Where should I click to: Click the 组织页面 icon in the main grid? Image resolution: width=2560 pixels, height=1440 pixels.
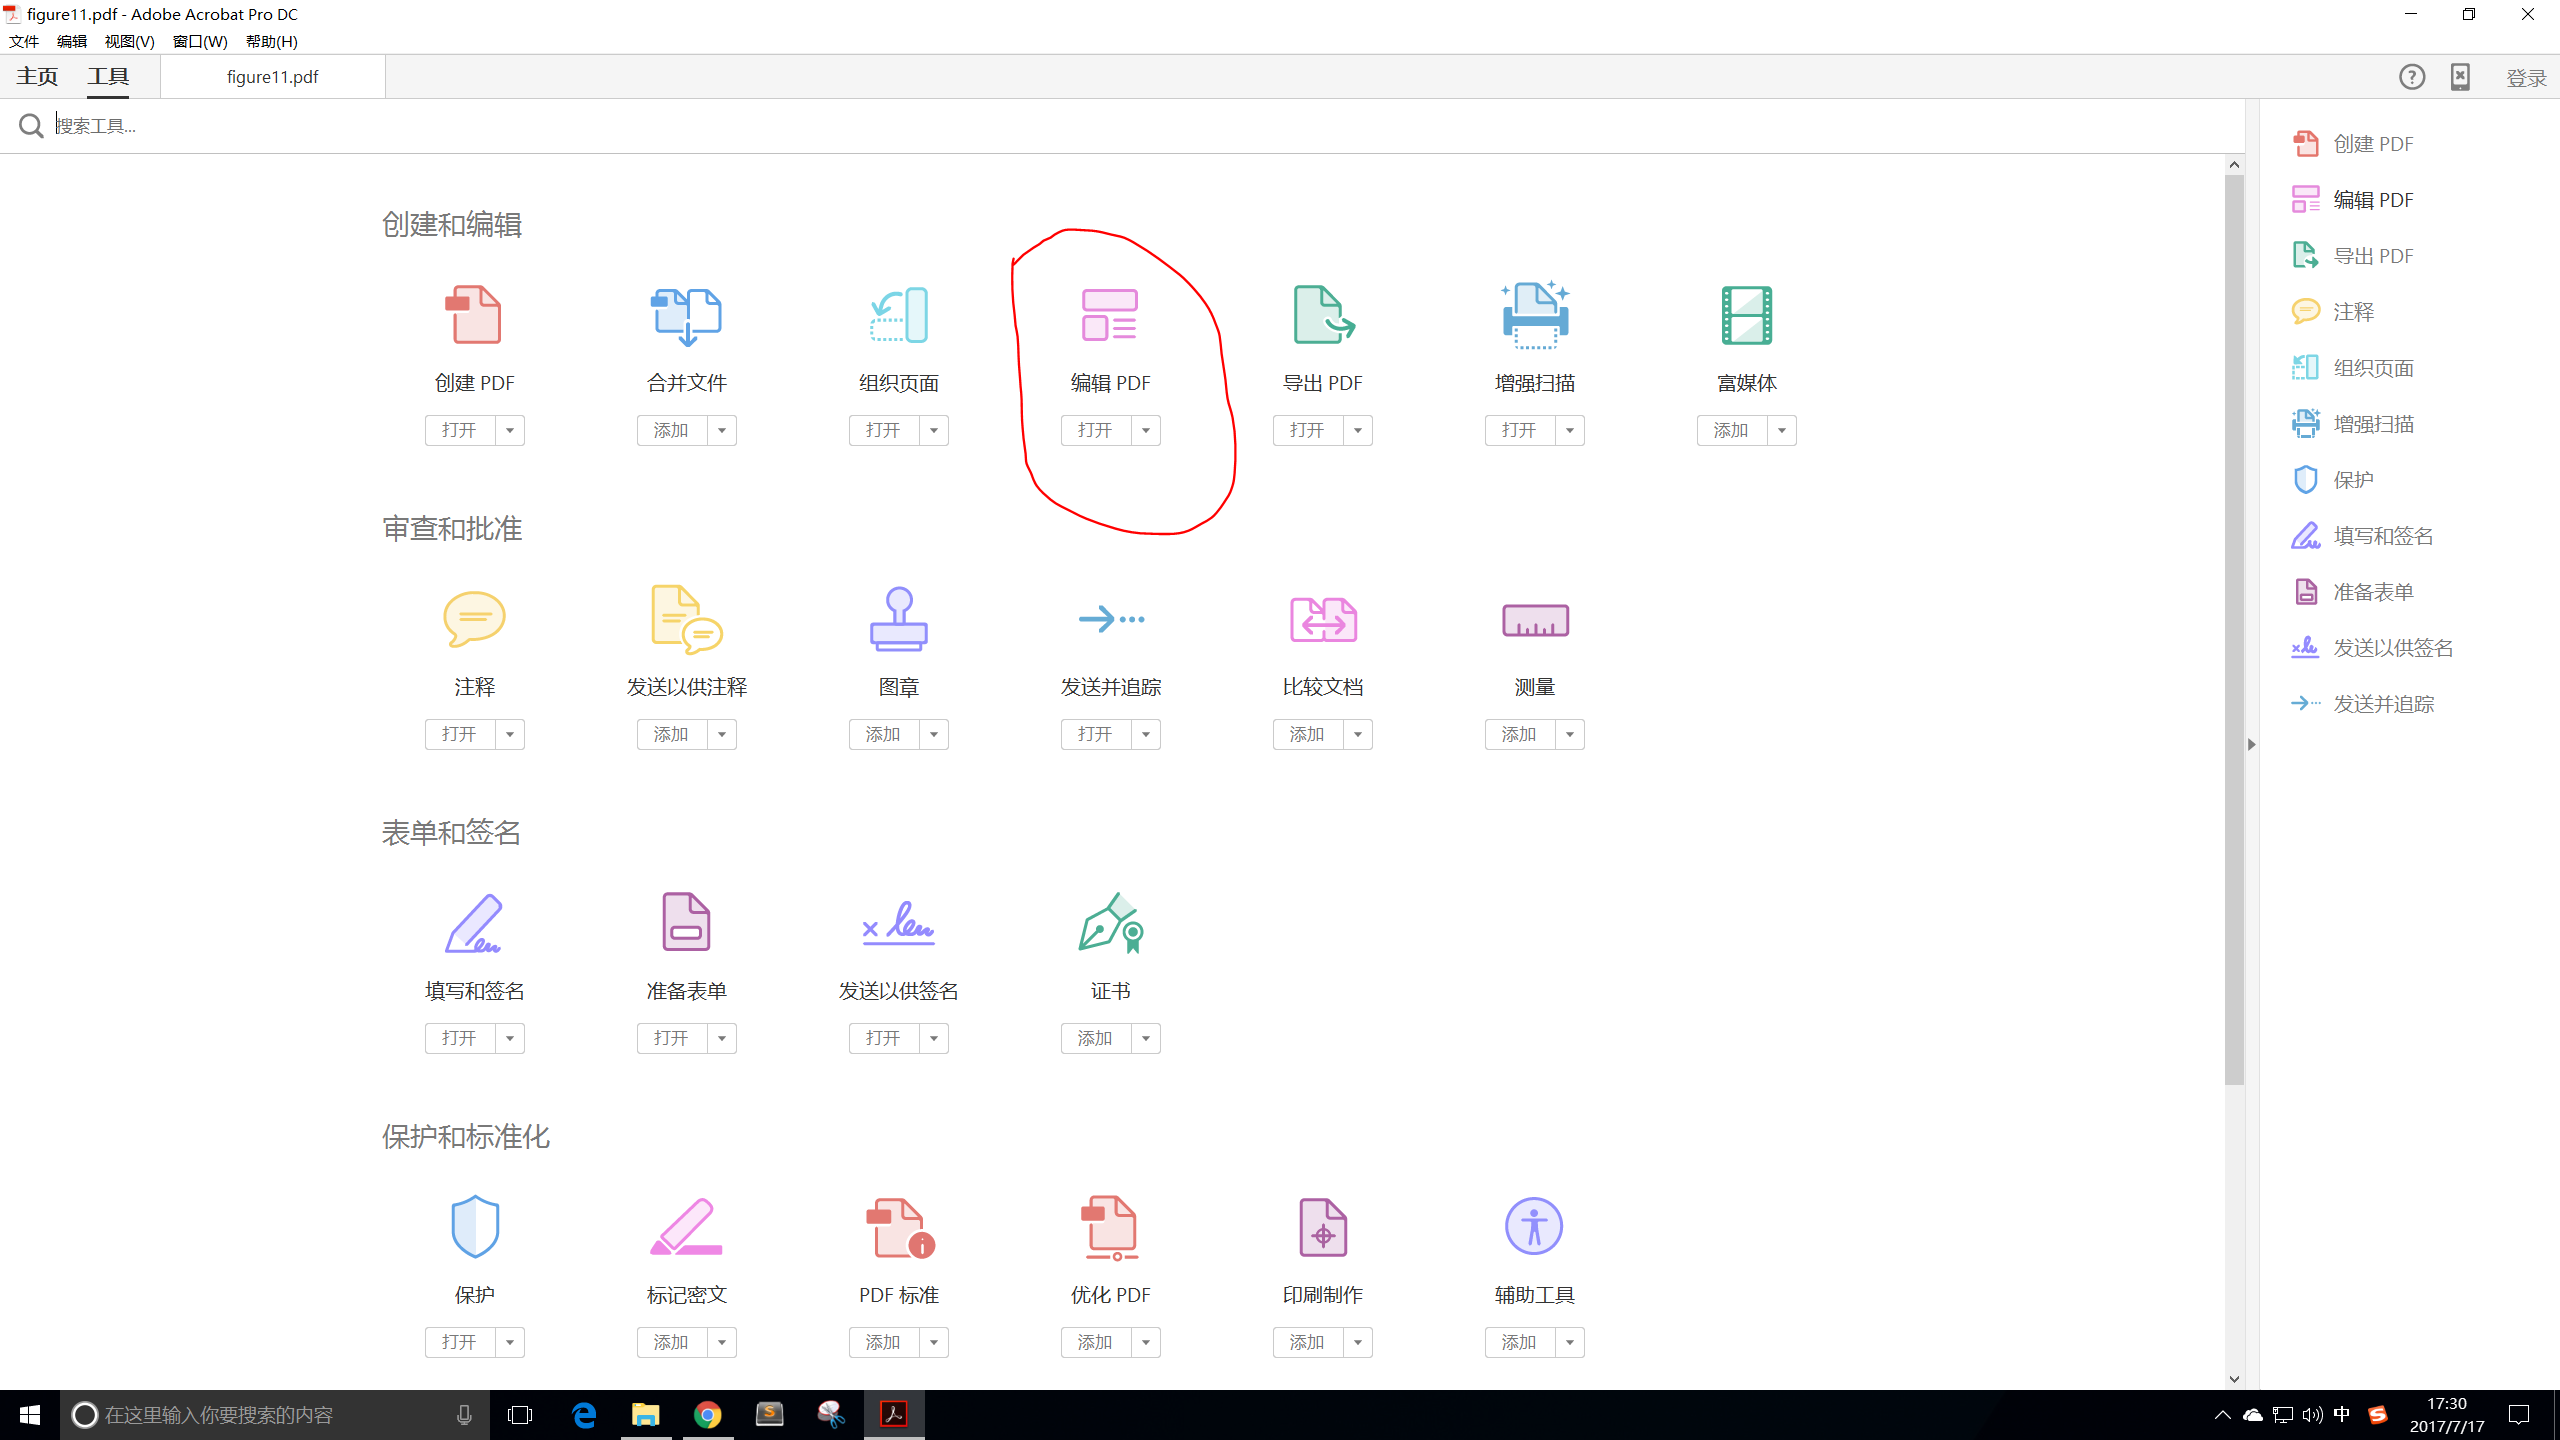coord(898,315)
